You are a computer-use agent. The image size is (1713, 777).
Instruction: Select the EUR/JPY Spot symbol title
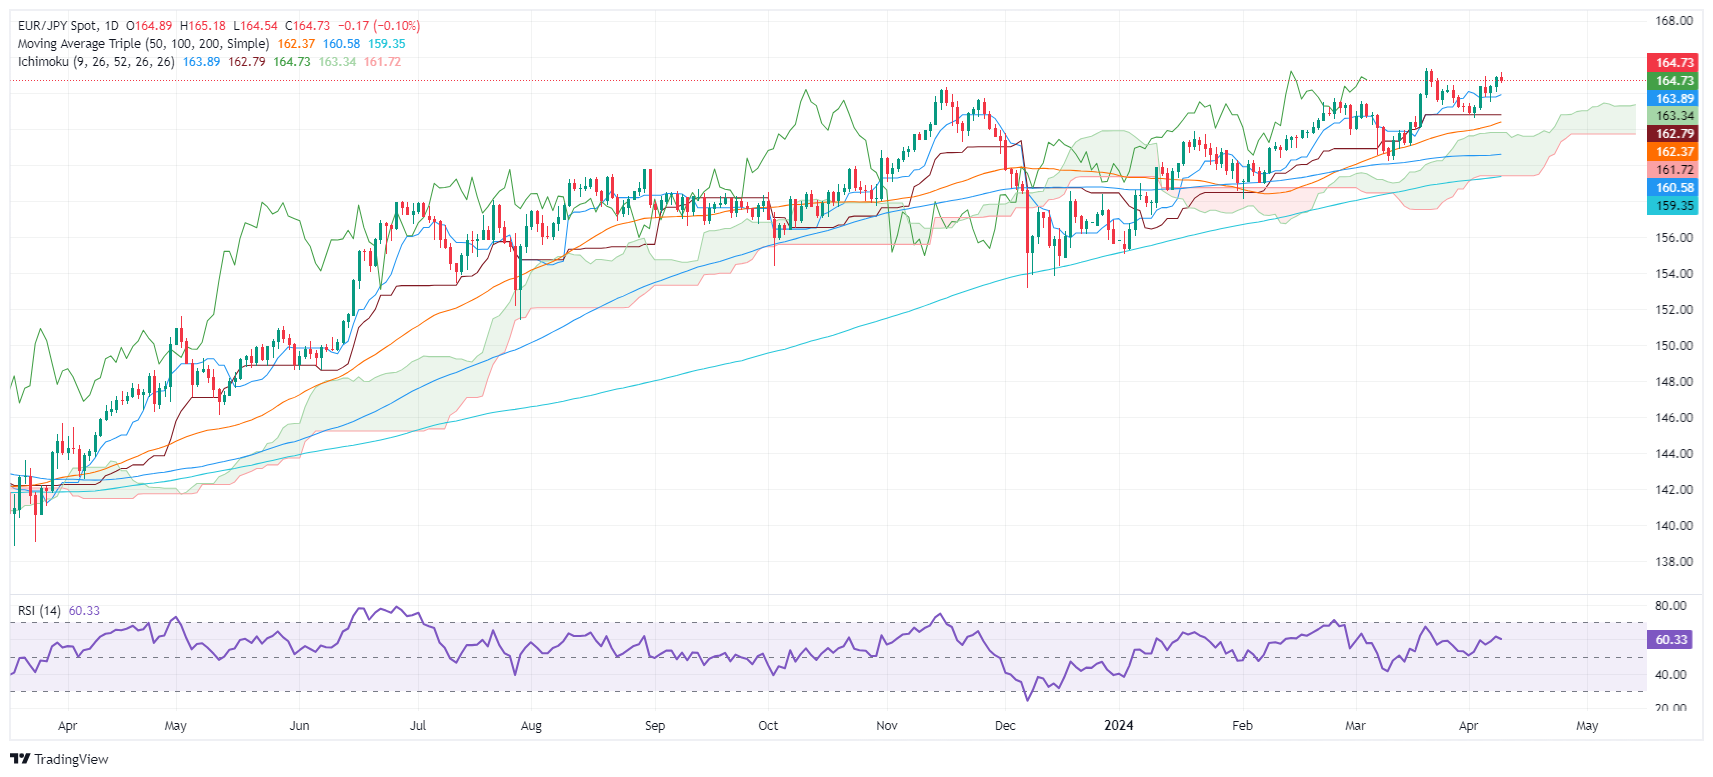pyautogui.click(x=58, y=26)
